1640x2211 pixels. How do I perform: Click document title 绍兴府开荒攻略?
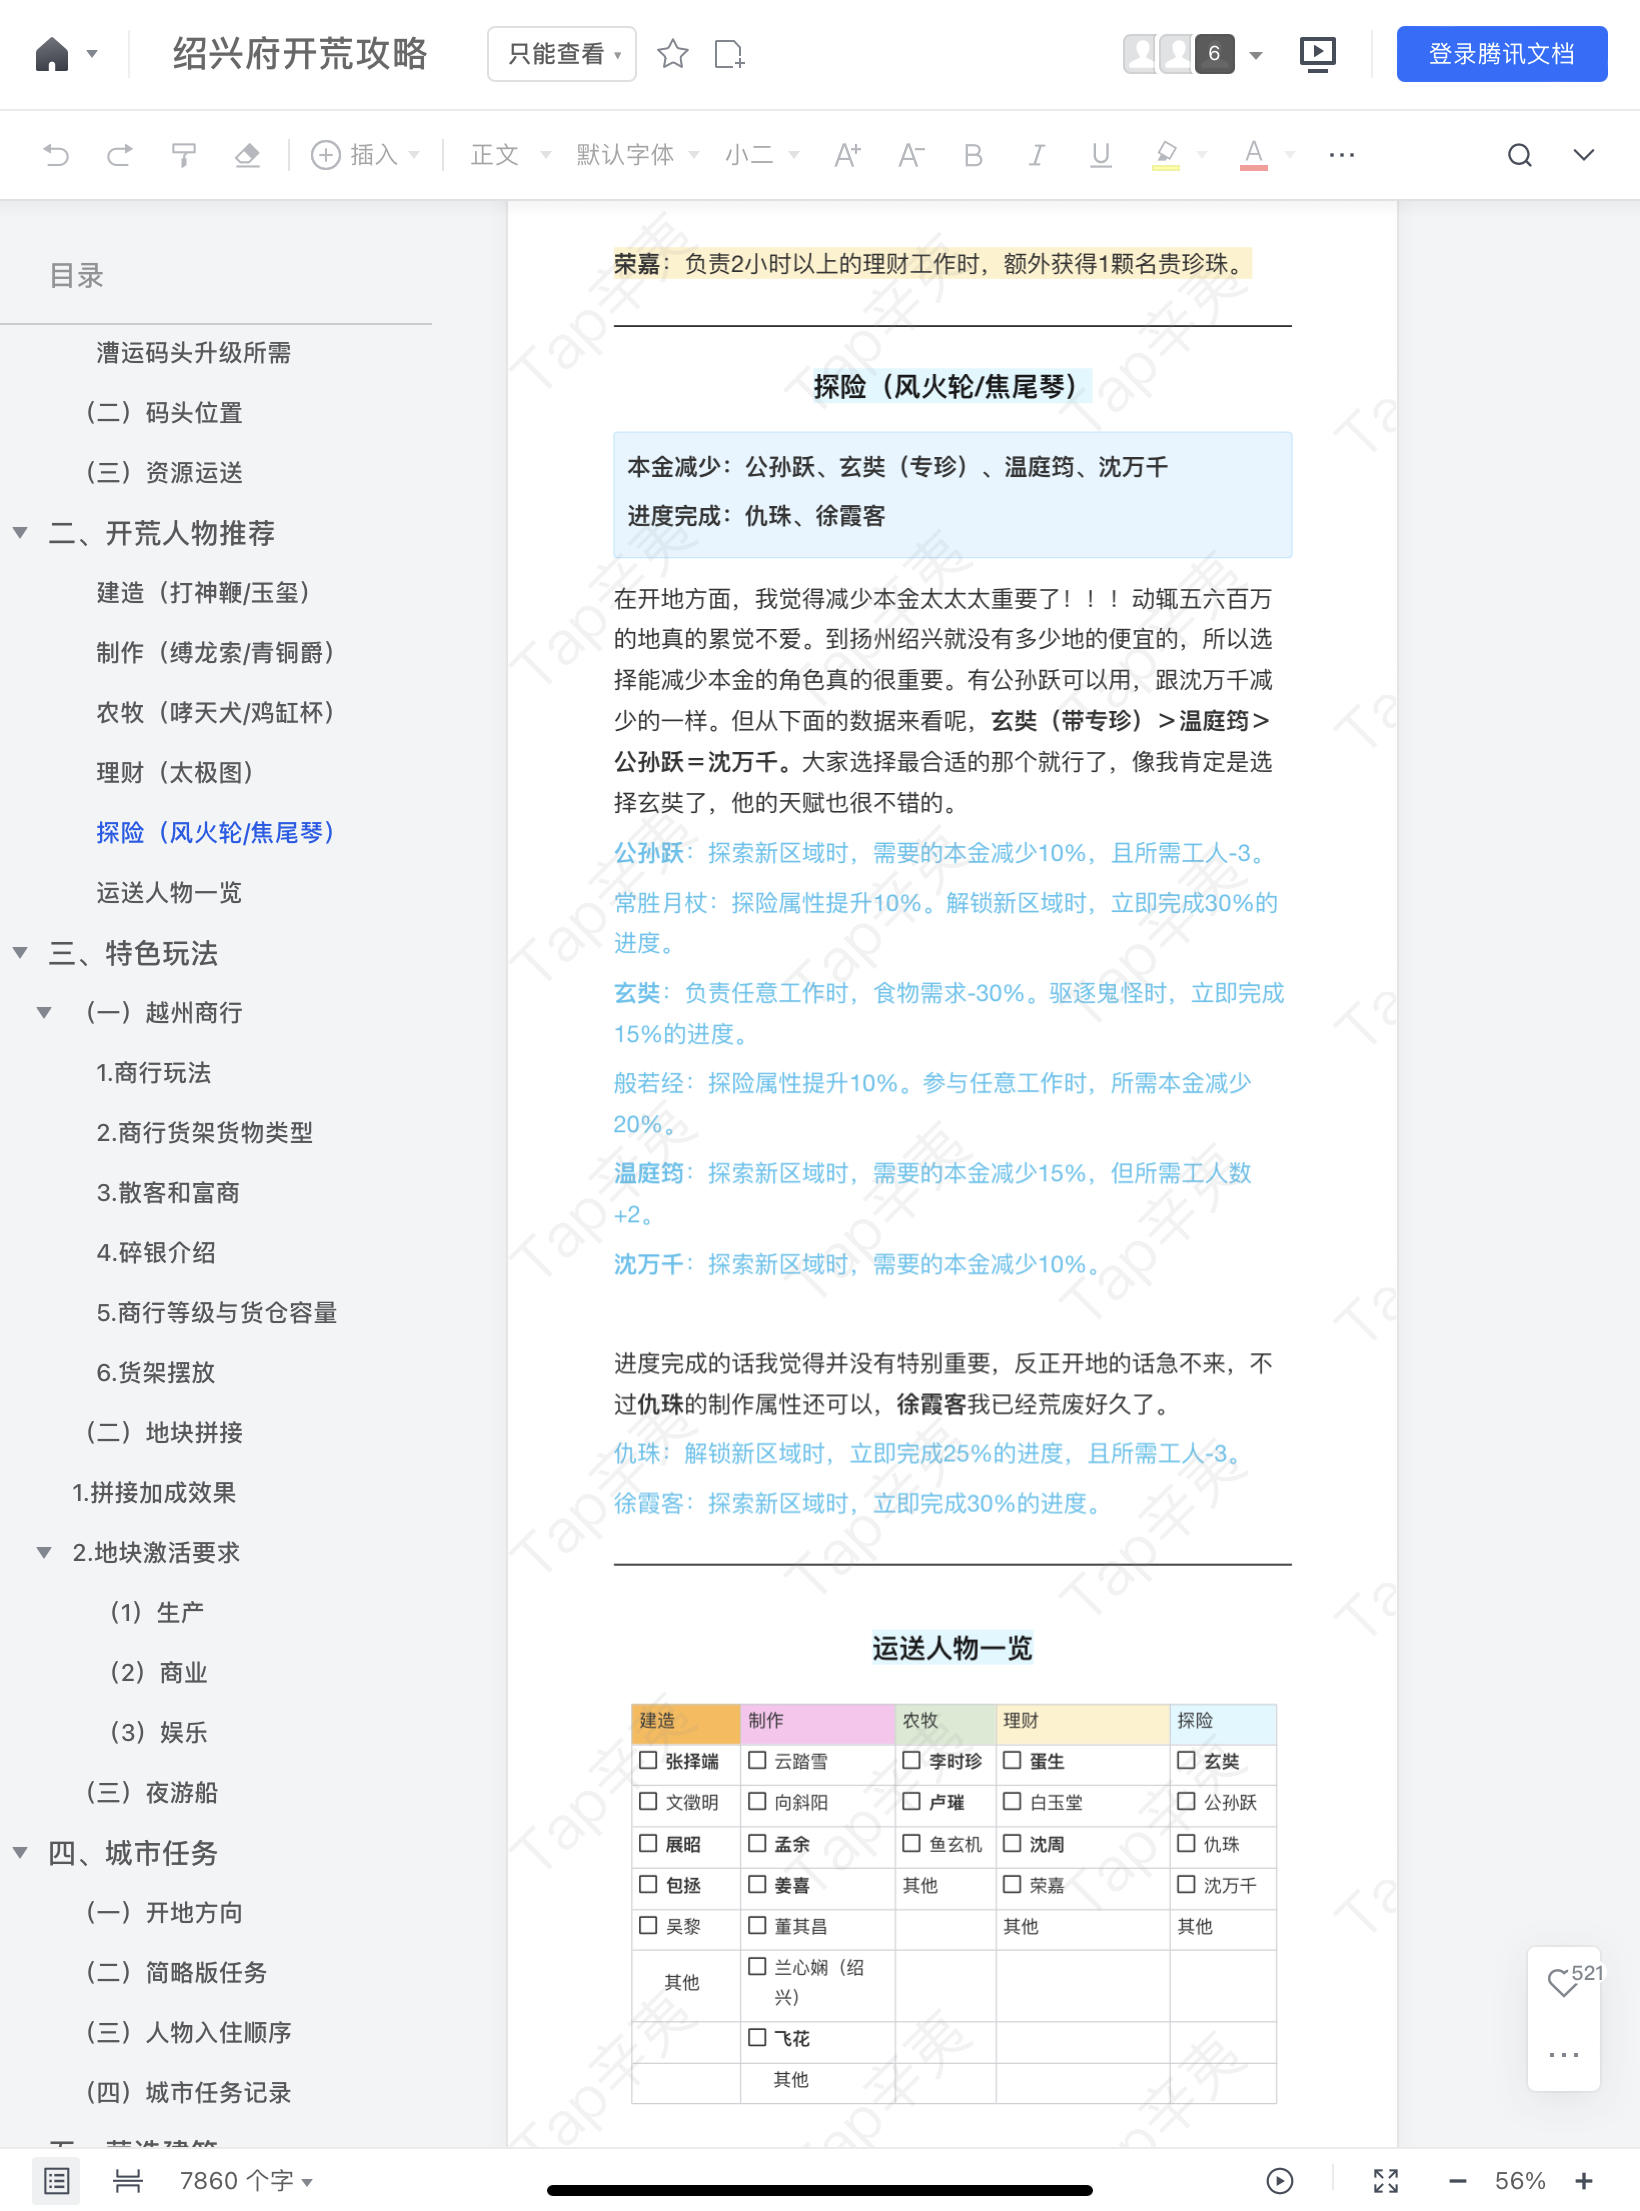click(x=300, y=54)
